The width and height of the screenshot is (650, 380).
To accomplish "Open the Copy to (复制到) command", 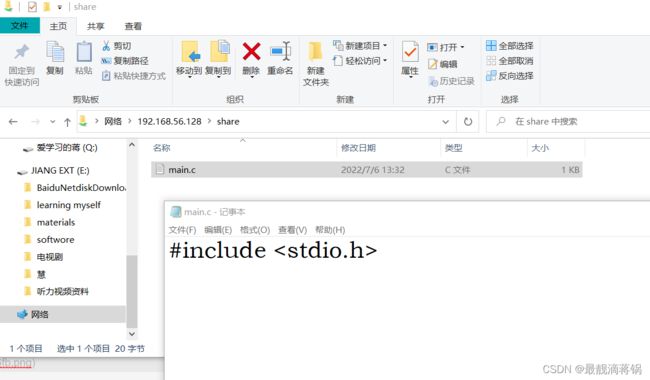I will pos(218,59).
